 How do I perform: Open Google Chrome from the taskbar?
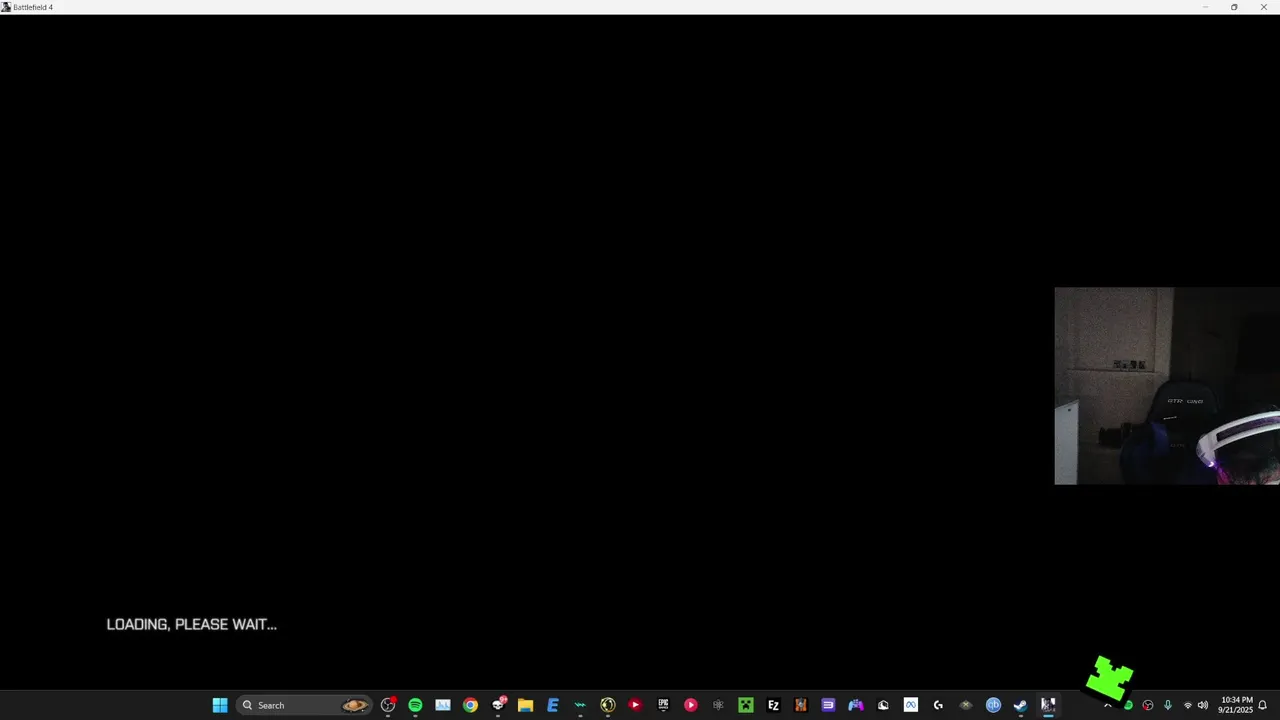point(470,705)
